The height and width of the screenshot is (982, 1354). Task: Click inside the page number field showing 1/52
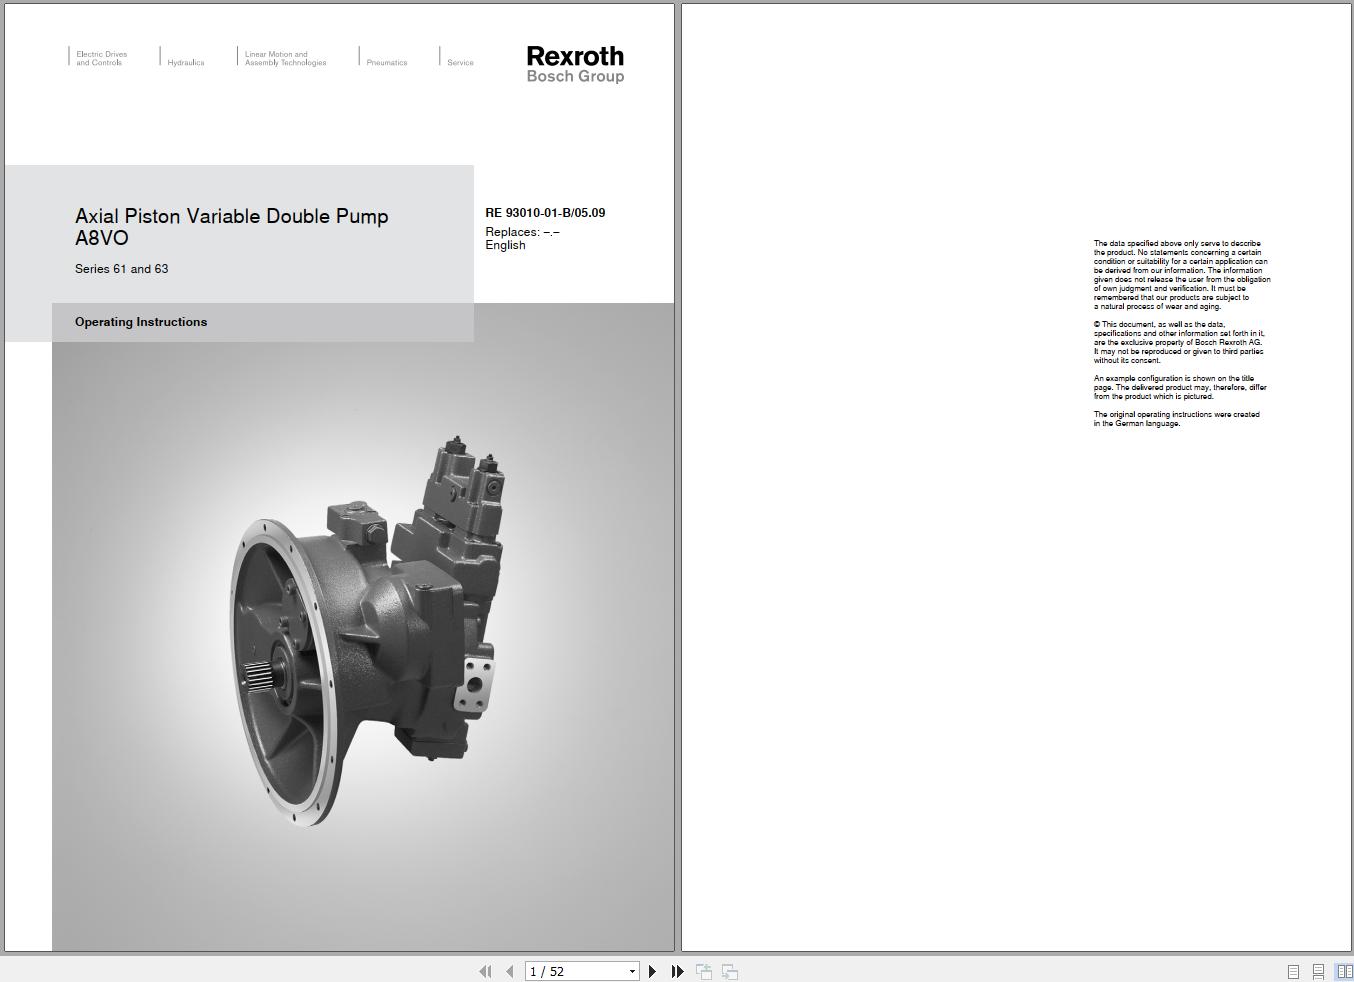(x=570, y=971)
